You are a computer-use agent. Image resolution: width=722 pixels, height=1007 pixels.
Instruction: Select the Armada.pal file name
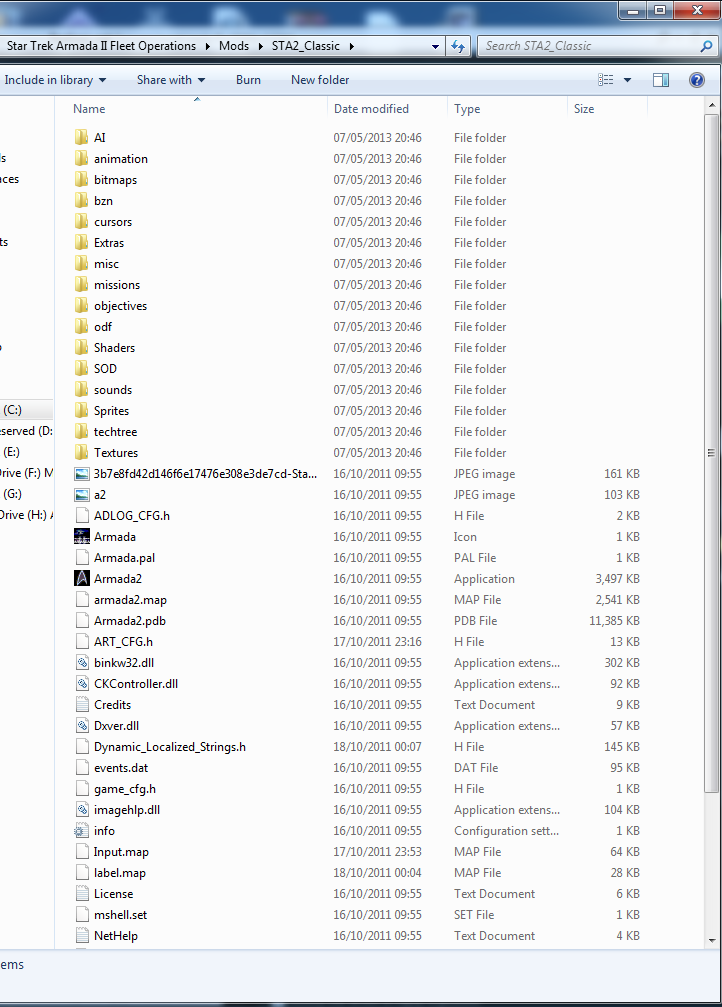coord(124,557)
